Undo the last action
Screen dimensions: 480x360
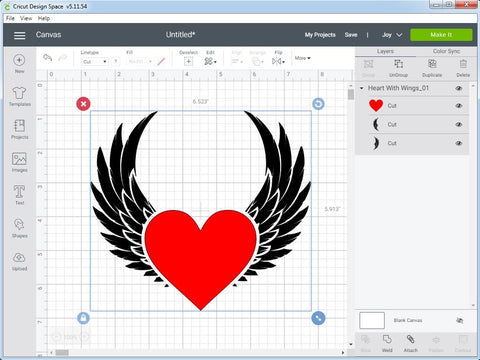click(47, 58)
